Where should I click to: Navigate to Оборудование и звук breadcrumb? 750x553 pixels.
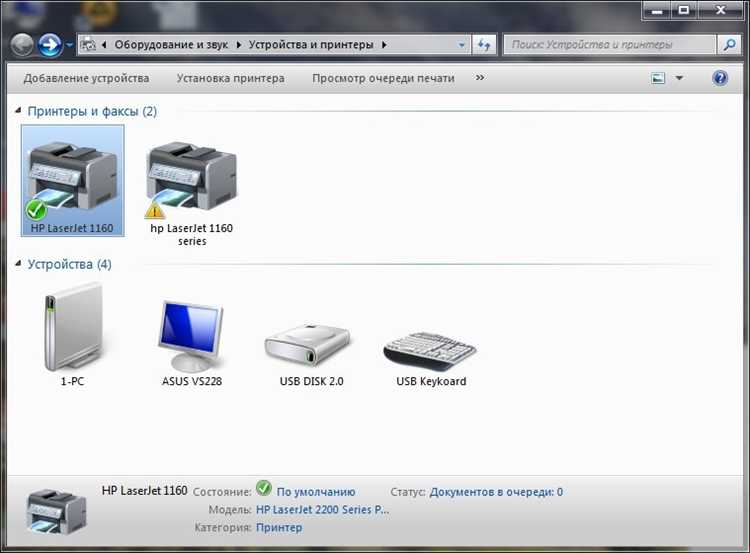[x=171, y=44]
